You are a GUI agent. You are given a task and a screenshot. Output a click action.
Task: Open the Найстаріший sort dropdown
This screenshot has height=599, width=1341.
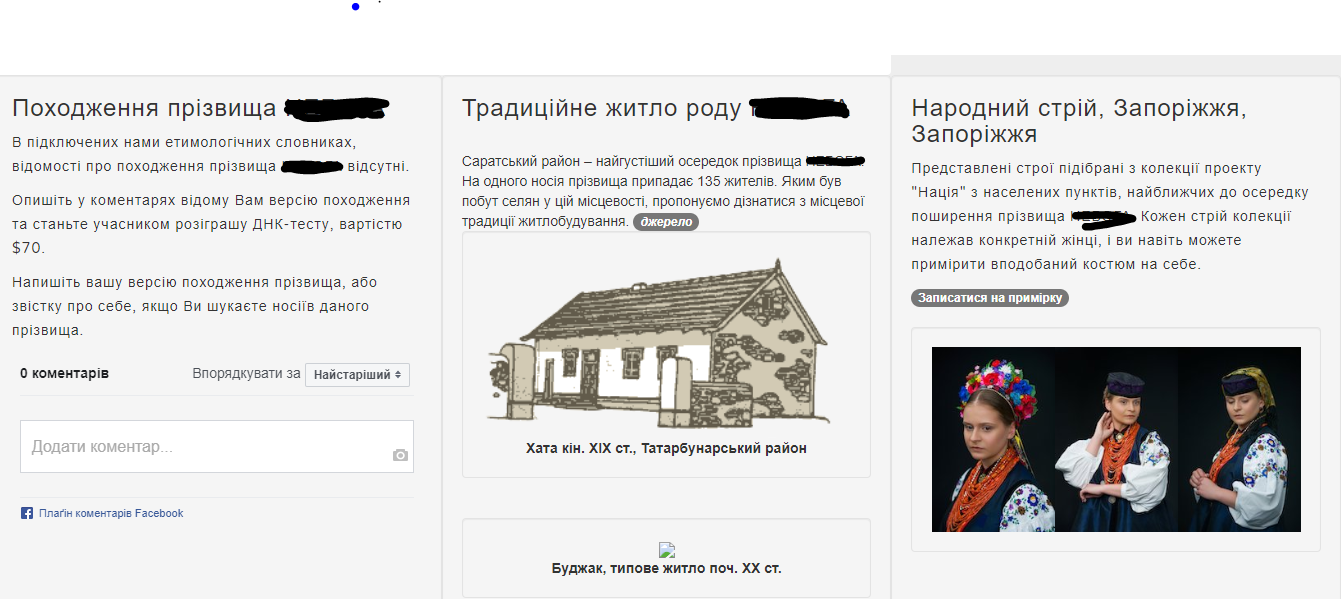(357, 374)
